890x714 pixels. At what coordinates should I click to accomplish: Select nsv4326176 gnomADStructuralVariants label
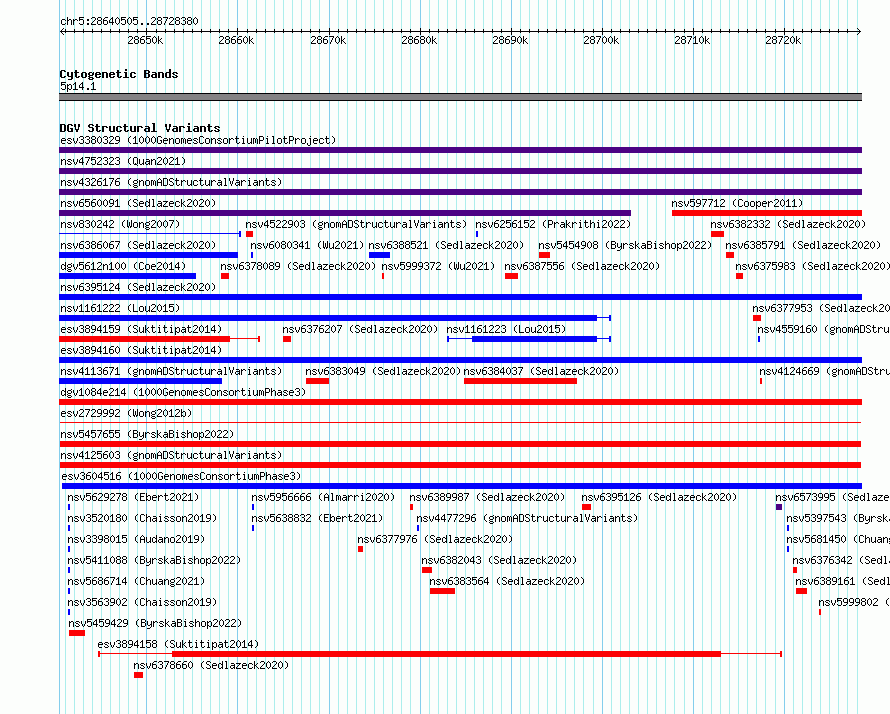pyautogui.click(x=171, y=182)
